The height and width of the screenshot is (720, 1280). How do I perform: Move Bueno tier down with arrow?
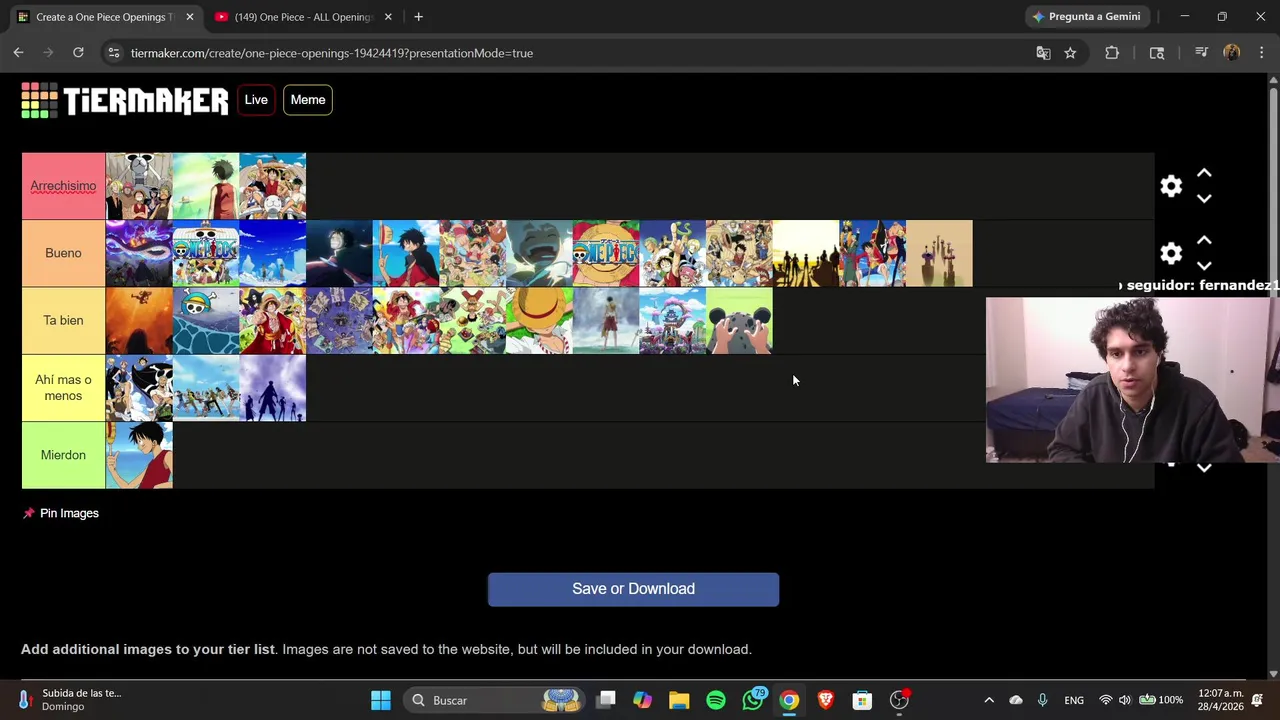click(1204, 265)
